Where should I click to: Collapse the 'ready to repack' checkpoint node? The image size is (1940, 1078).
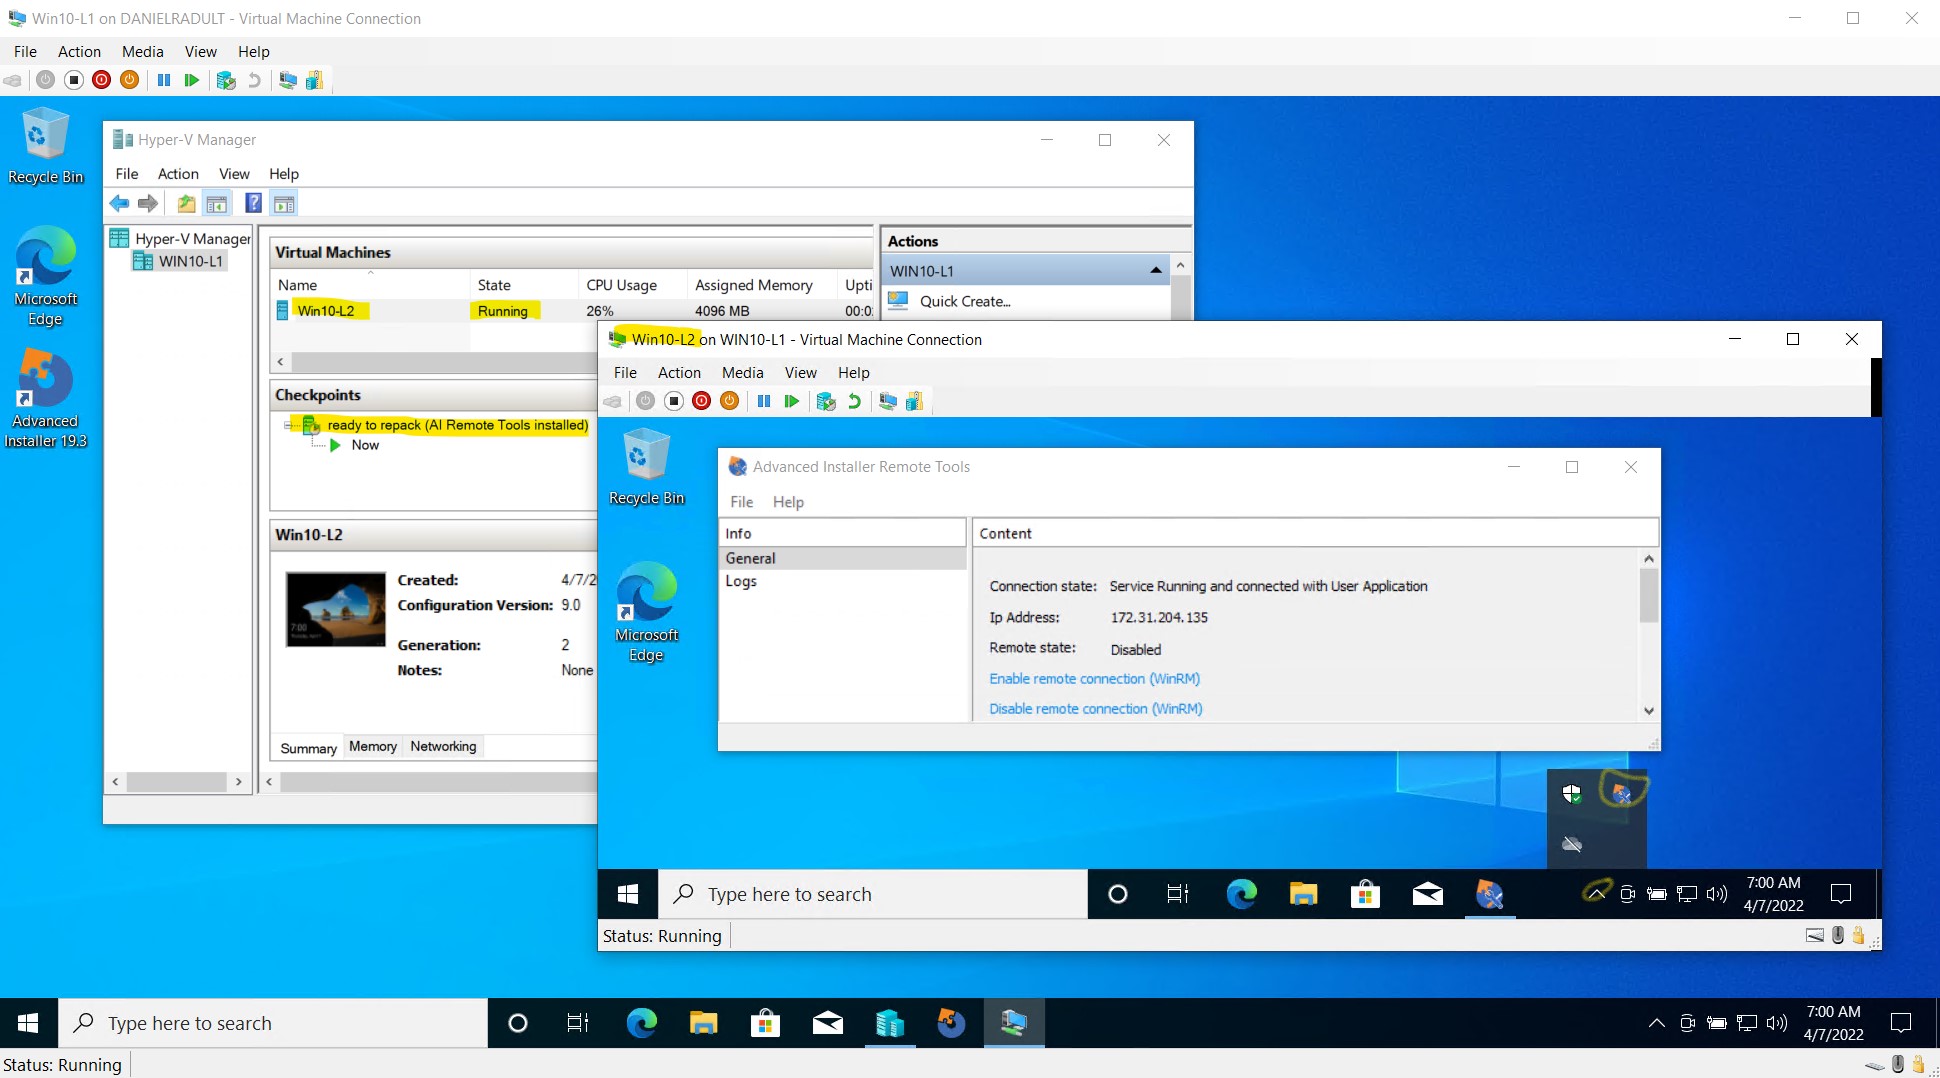pyautogui.click(x=289, y=425)
